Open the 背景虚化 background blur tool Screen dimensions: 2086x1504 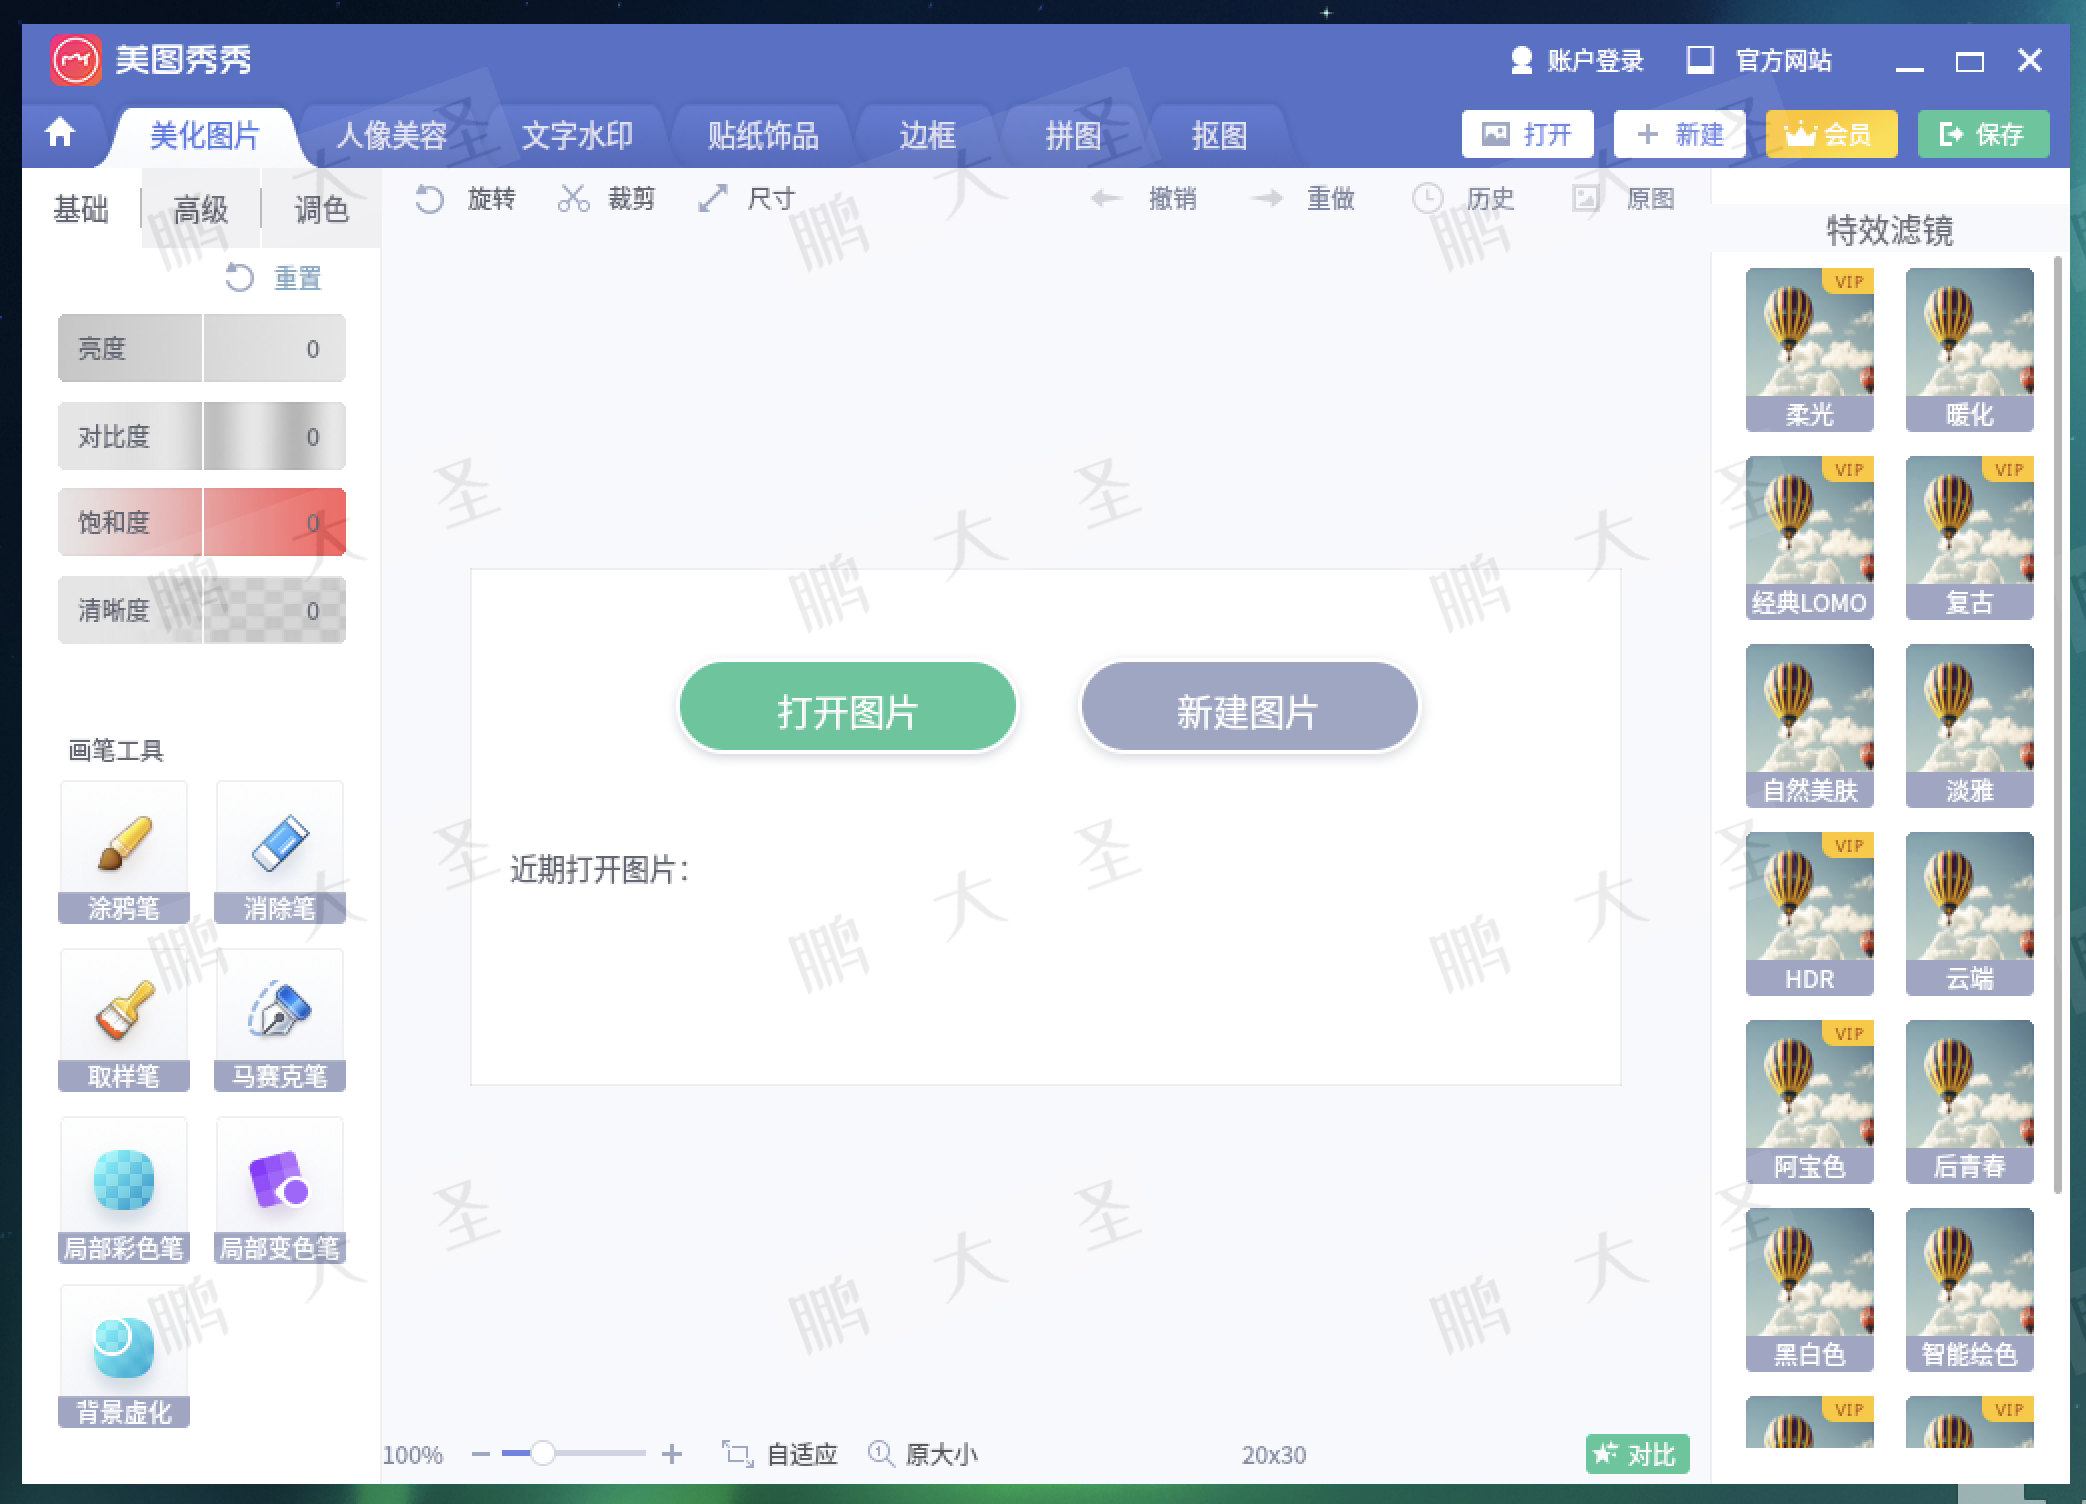pyautogui.click(x=124, y=1354)
